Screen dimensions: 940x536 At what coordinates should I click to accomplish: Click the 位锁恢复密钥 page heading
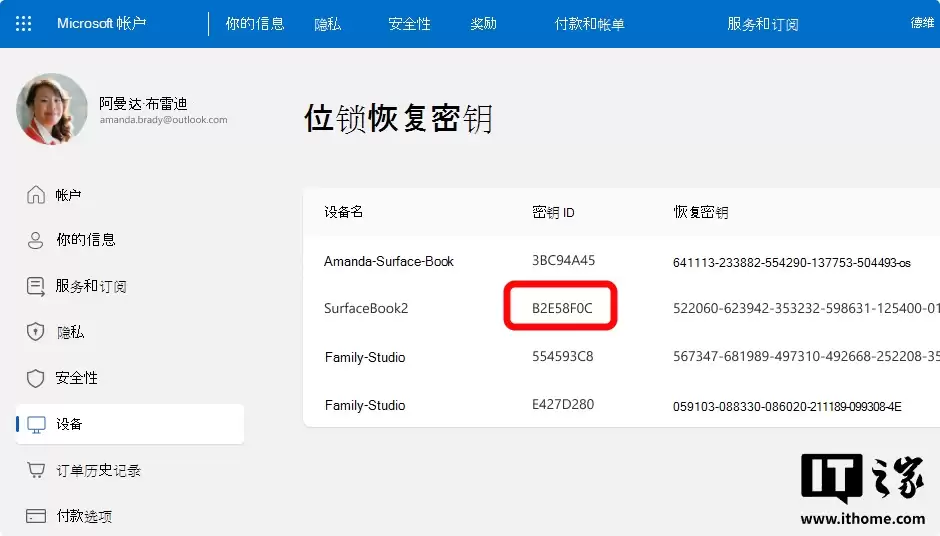coord(398,118)
